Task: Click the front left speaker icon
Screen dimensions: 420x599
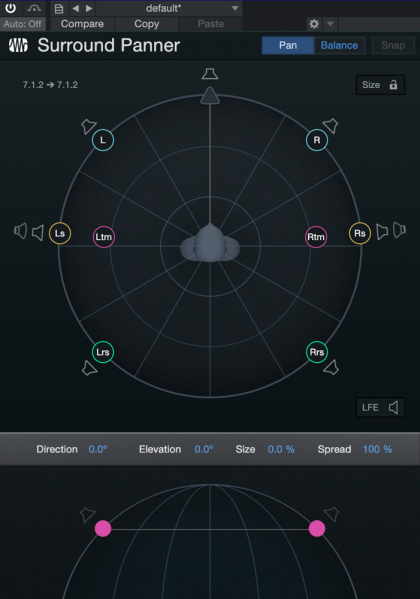Action: (x=88, y=126)
